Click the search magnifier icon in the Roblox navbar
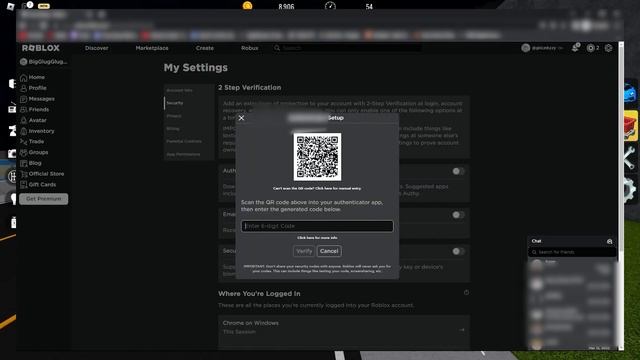 277,48
